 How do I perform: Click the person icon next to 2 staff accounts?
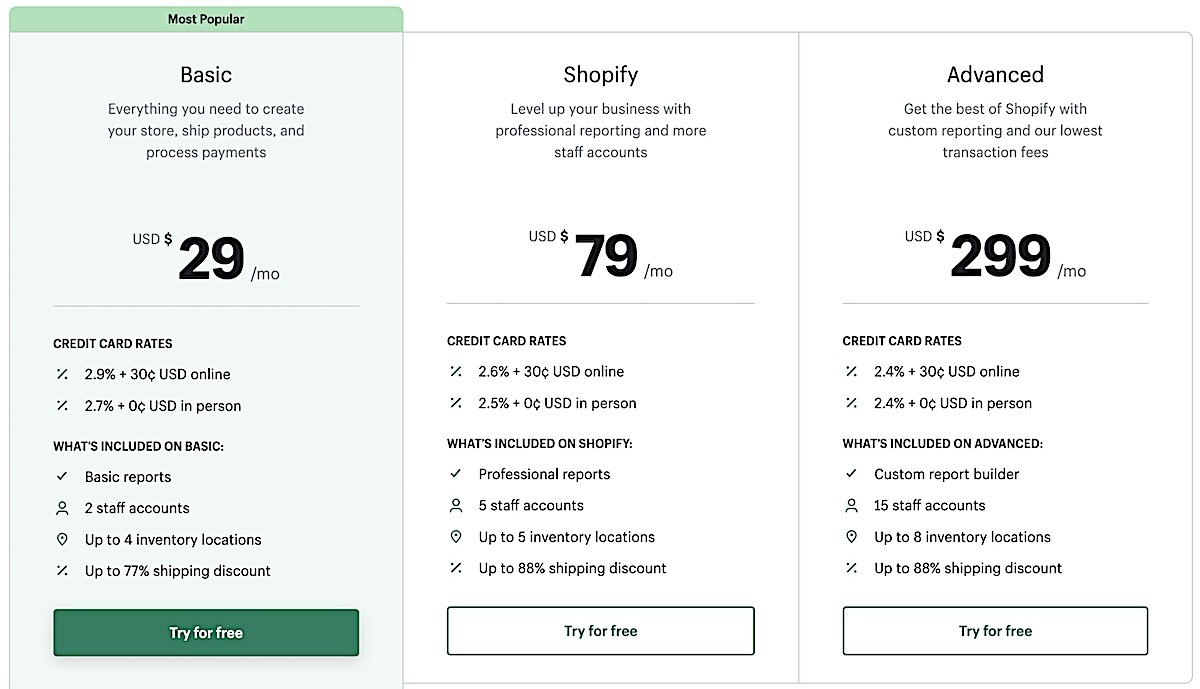click(62, 508)
